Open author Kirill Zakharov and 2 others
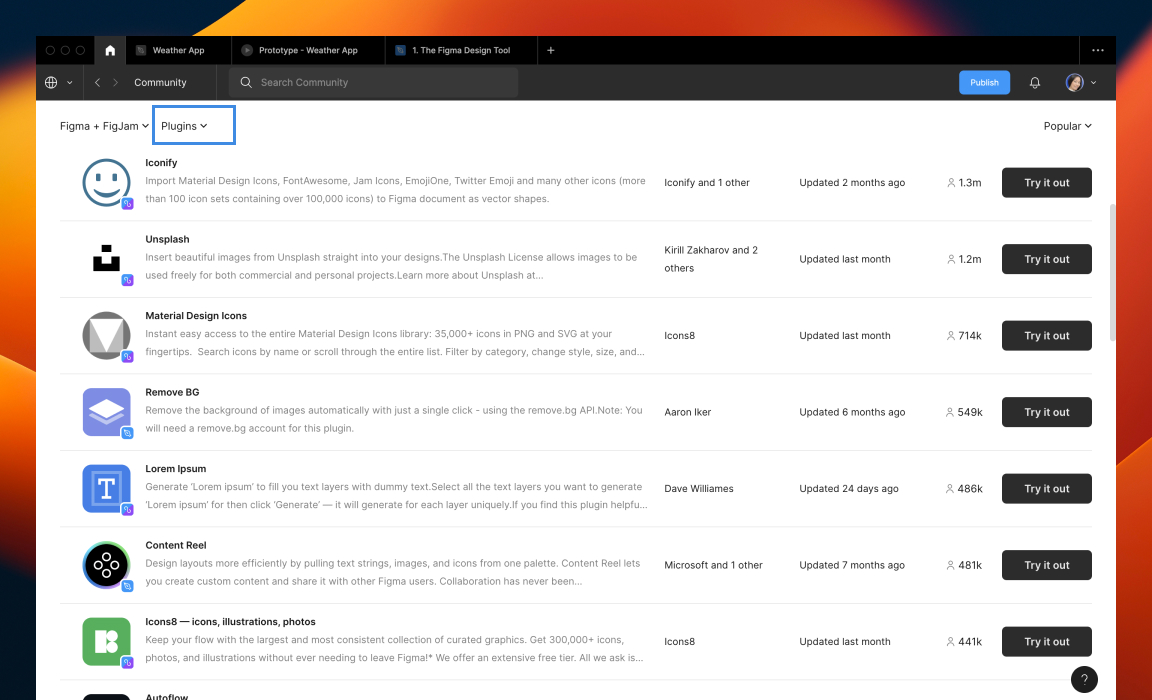 710,259
